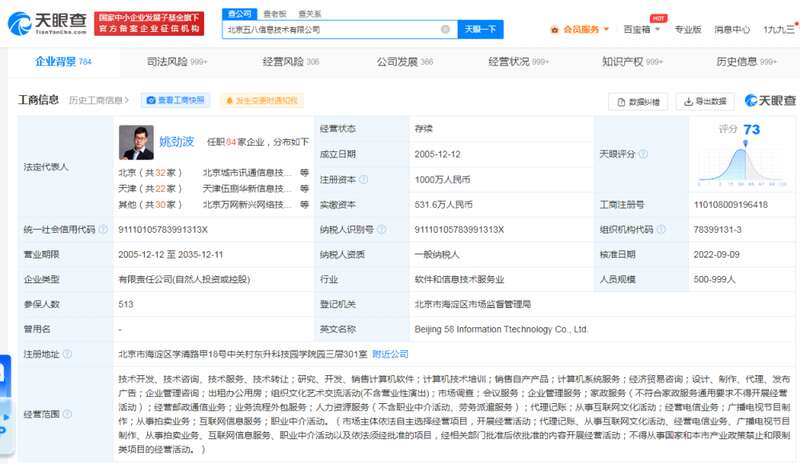Open 北京万网新兴网络技... company link
The width and height of the screenshot is (800, 464).
pyautogui.click(x=247, y=204)
